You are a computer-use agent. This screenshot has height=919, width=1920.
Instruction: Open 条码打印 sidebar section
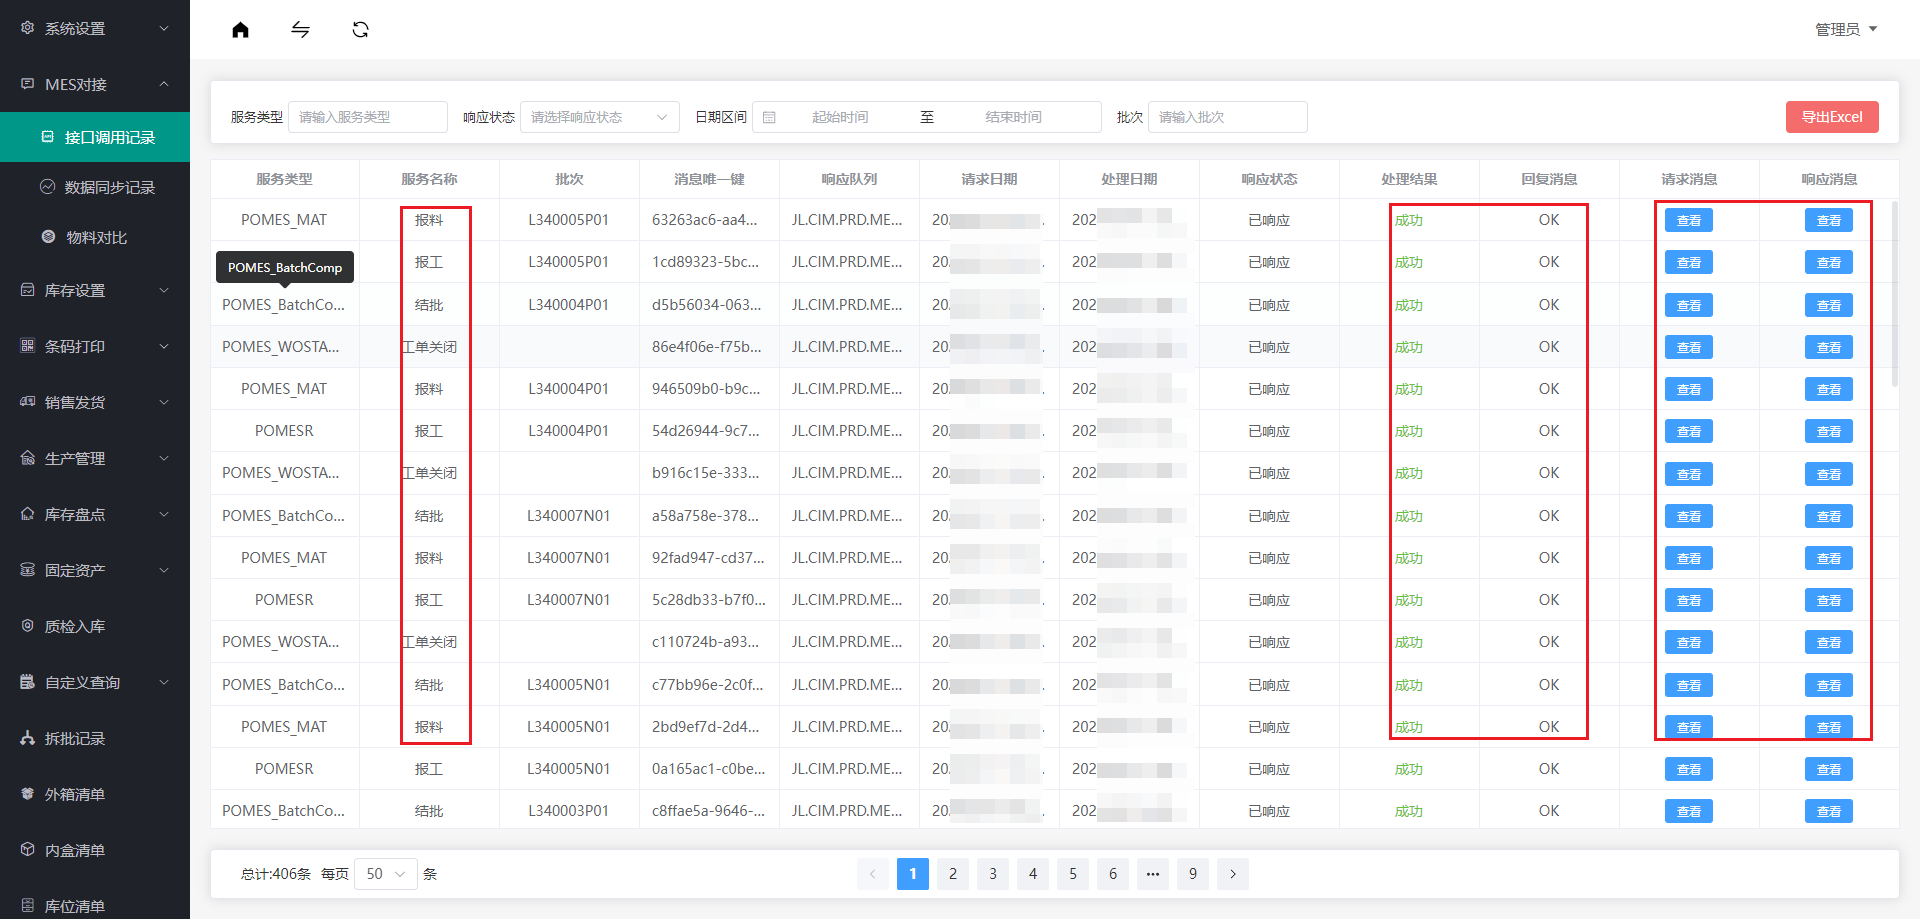pos(94,347)
